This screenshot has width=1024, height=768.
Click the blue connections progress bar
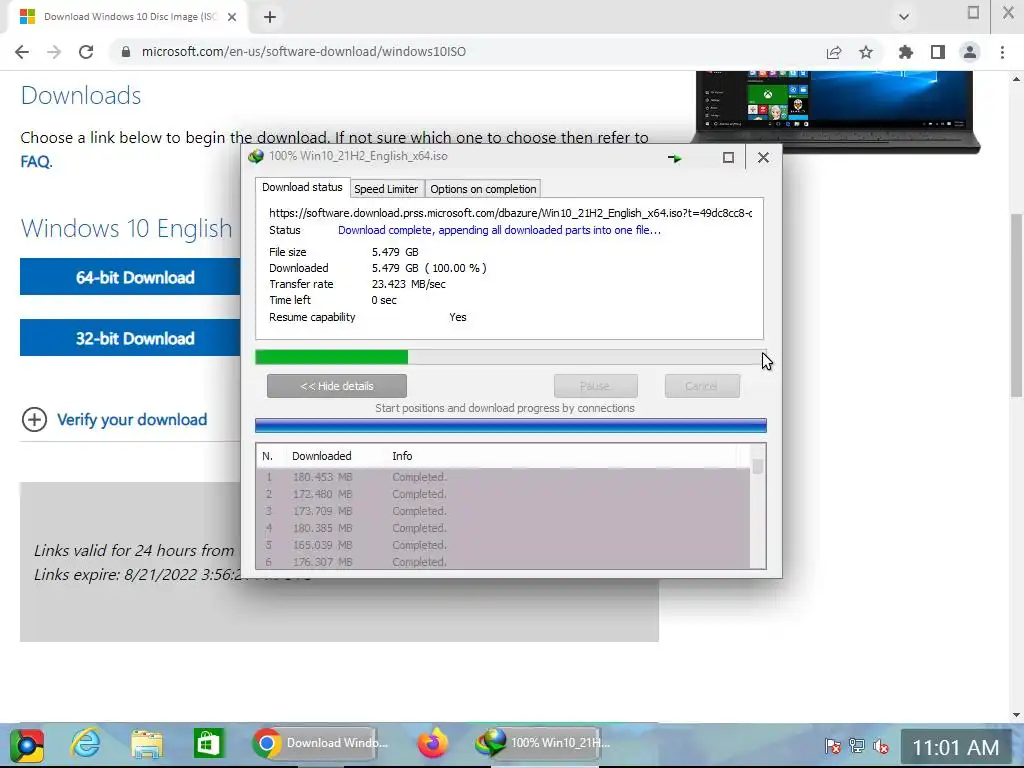(511, 426)
